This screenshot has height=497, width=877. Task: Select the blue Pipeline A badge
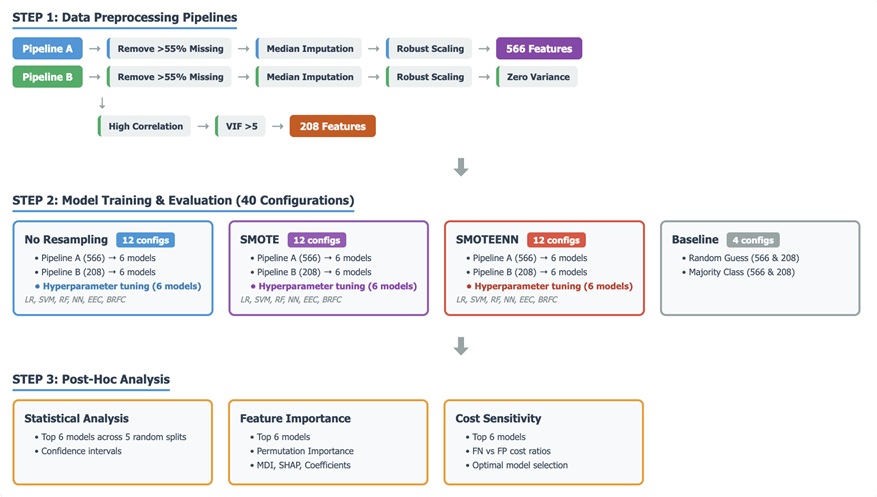48,49
